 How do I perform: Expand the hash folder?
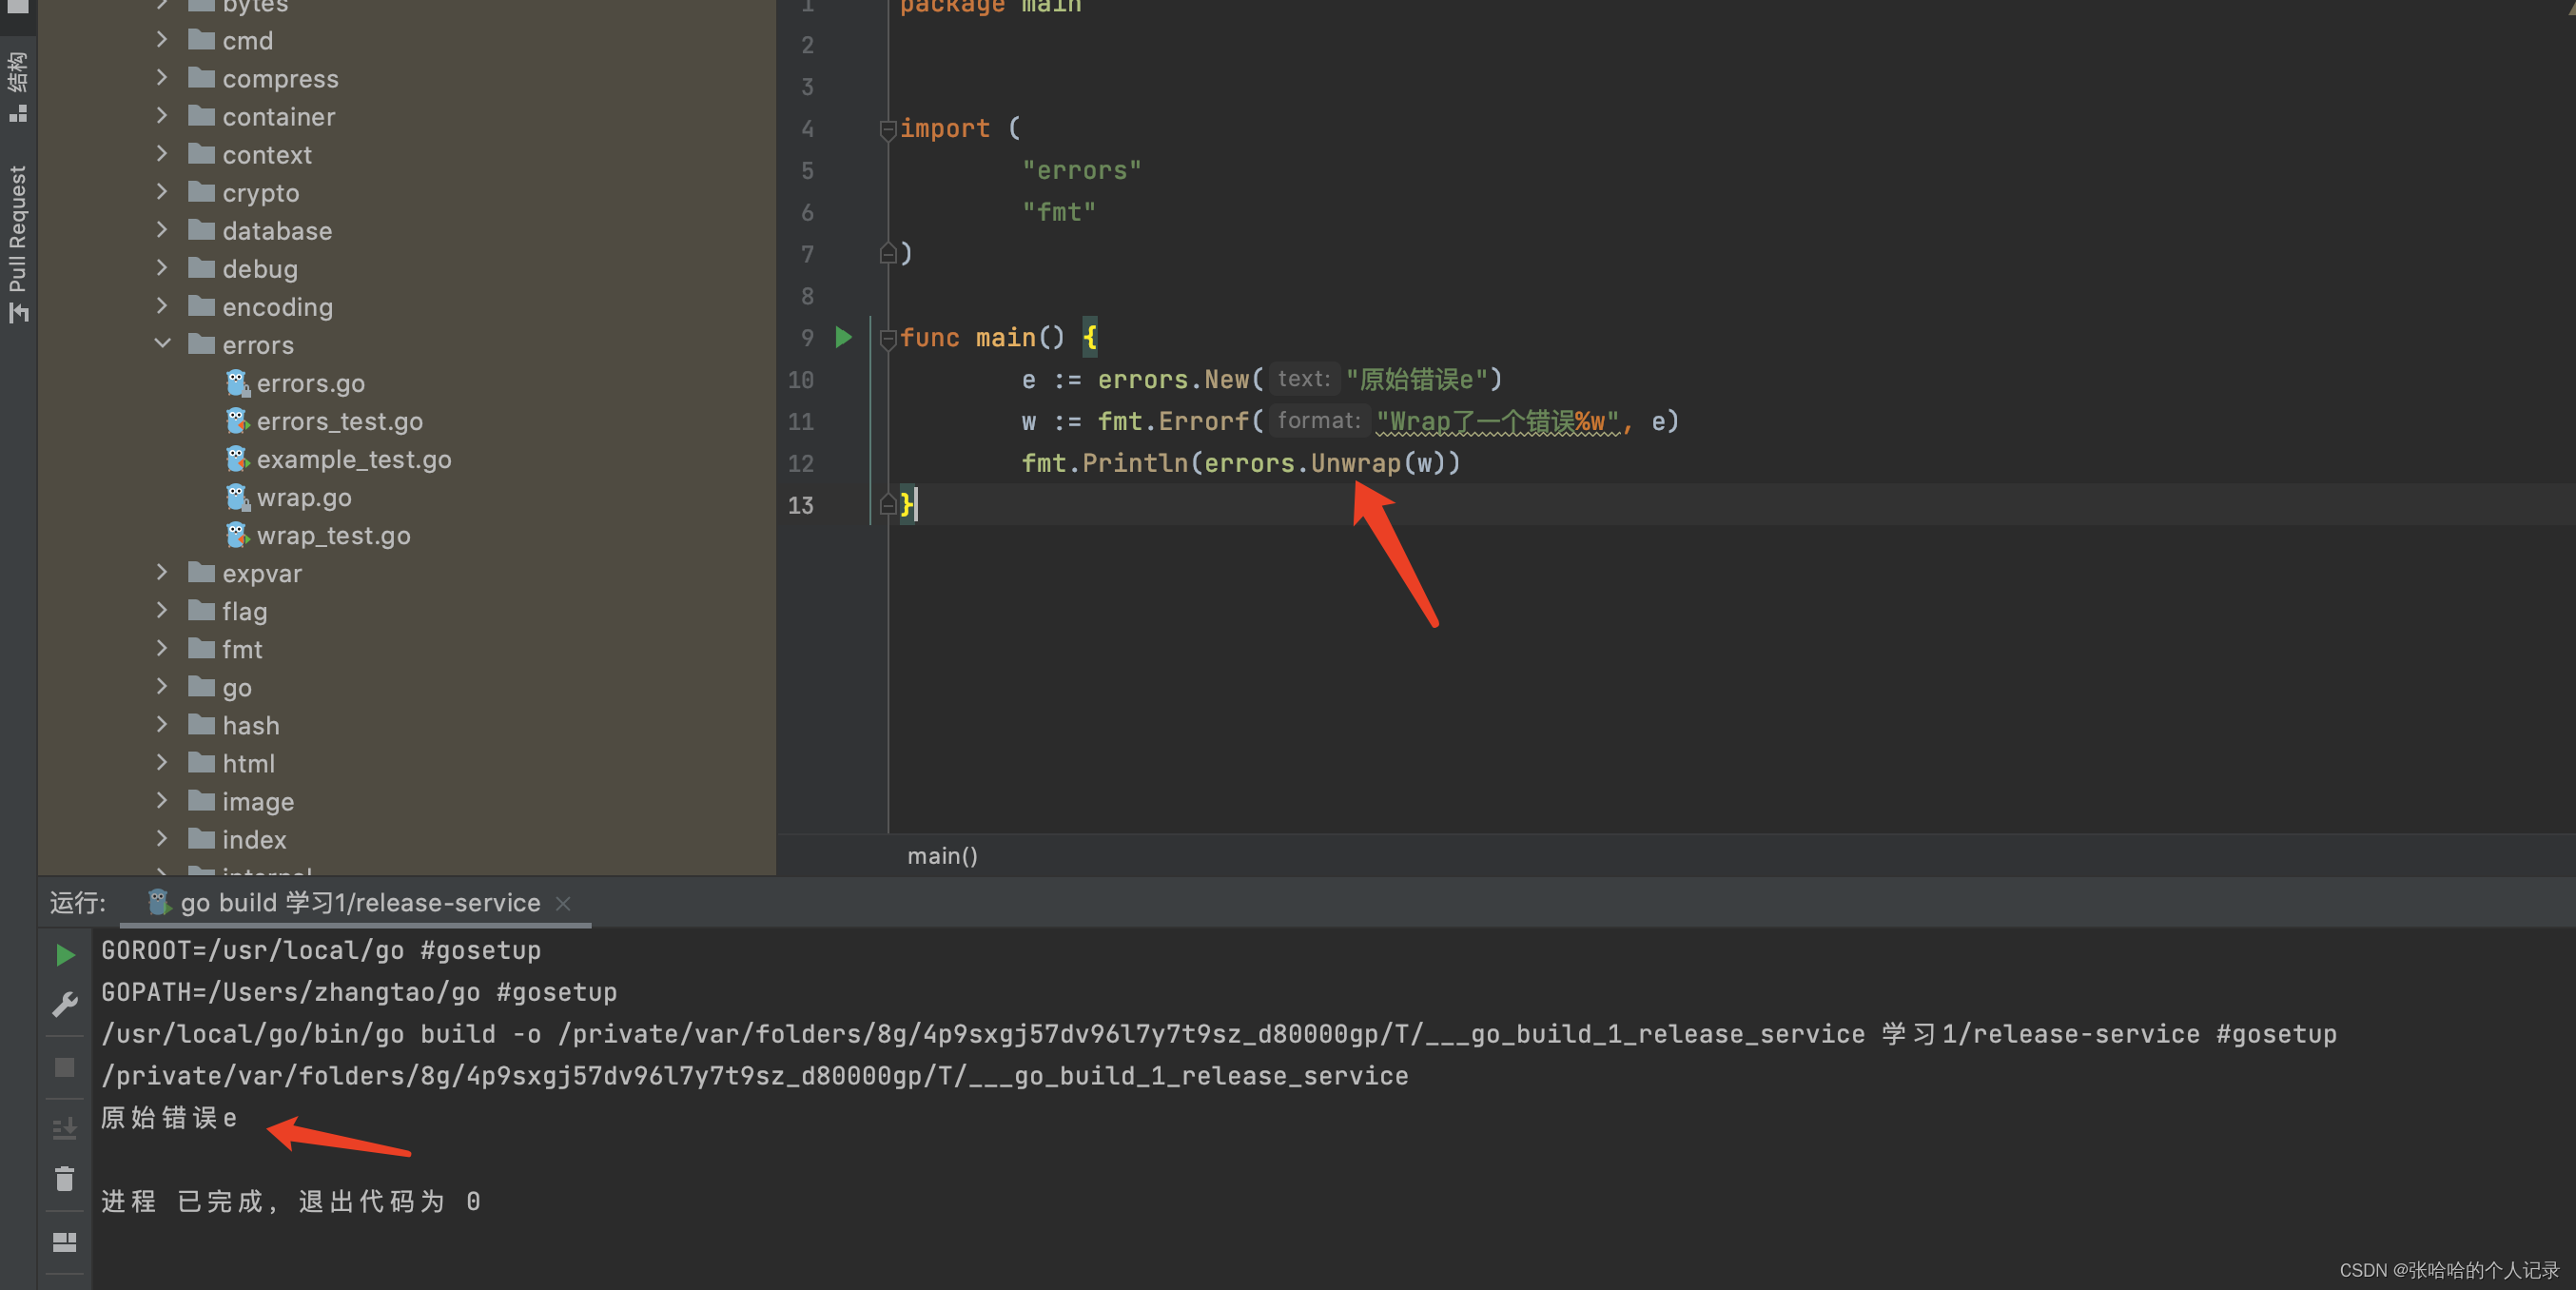pyautogui.click(x=162, y=724)
